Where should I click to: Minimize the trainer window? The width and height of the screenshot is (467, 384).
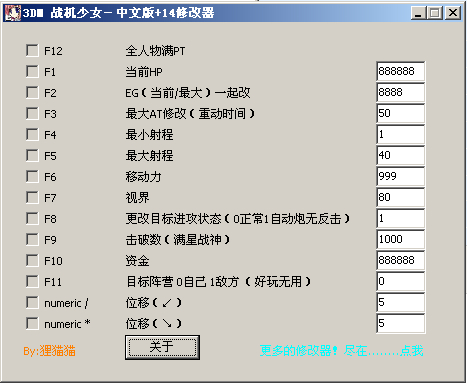419,13
